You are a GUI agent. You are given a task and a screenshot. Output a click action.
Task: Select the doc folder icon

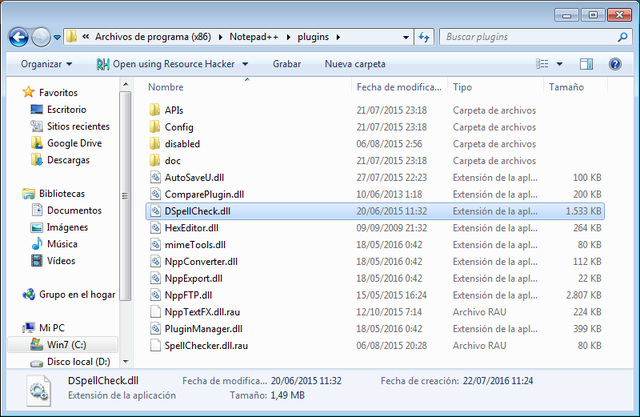(155, 160)
